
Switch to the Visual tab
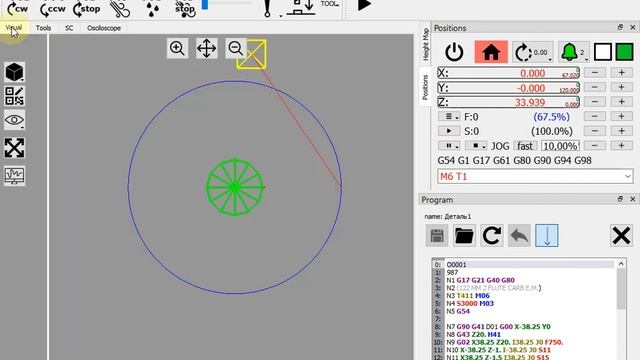[x=13, y=28]
